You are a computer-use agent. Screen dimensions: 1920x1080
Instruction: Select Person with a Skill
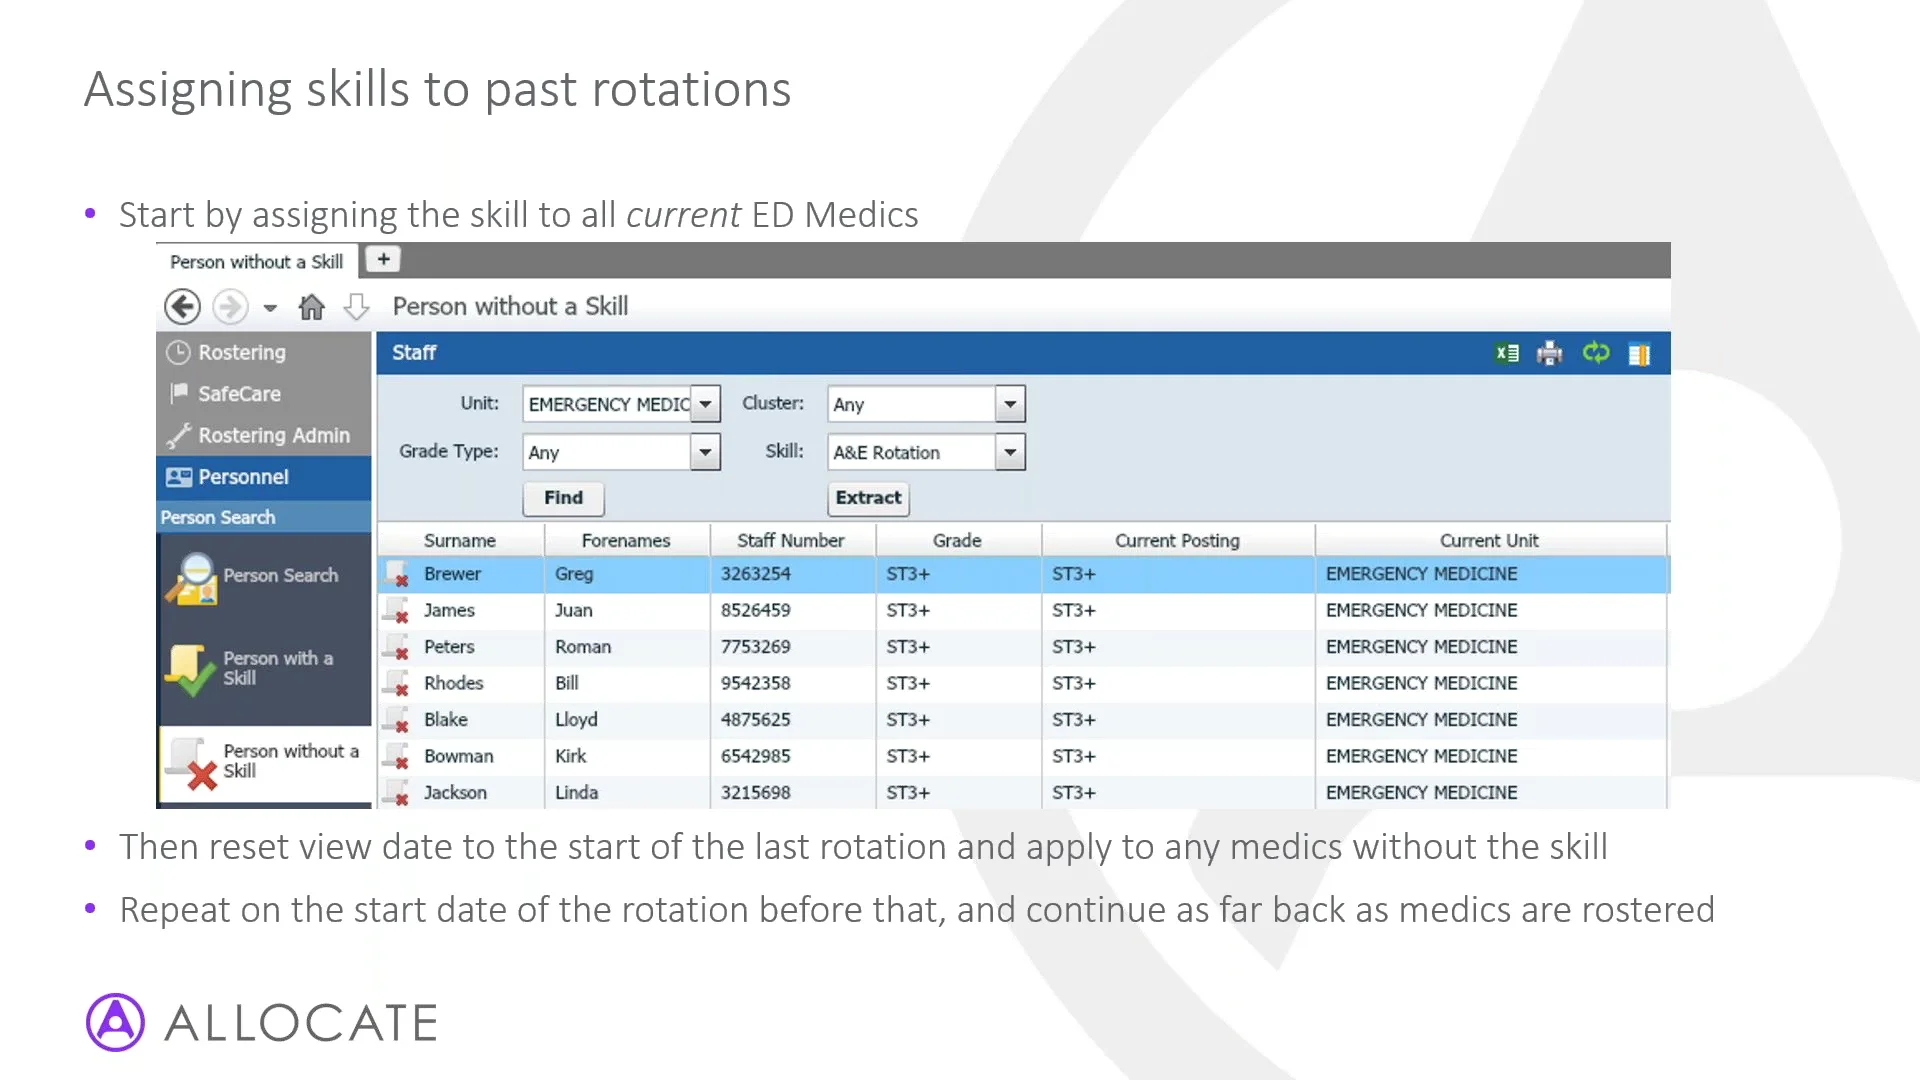[264, 667]
